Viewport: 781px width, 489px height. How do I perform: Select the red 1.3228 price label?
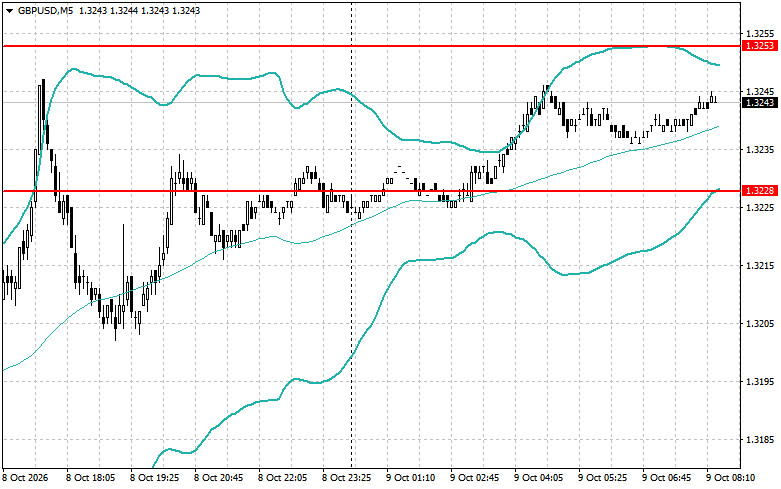pos(759,191)
